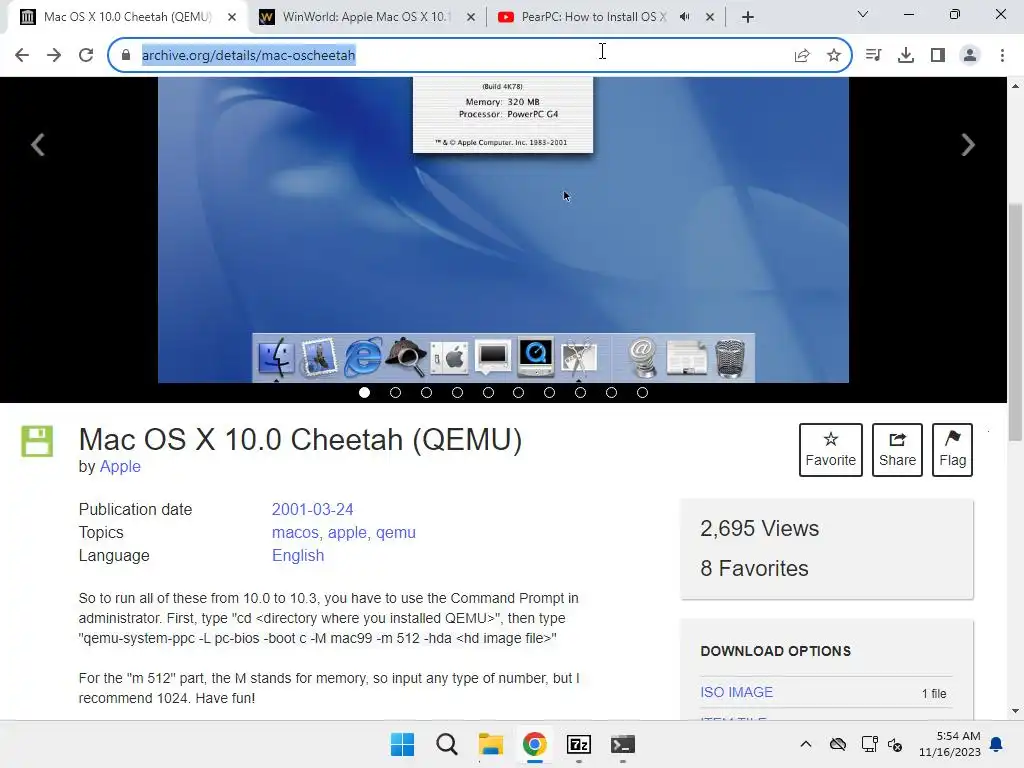Open the English language link
The image size is (1024, 768).
[x=298, y=555]
